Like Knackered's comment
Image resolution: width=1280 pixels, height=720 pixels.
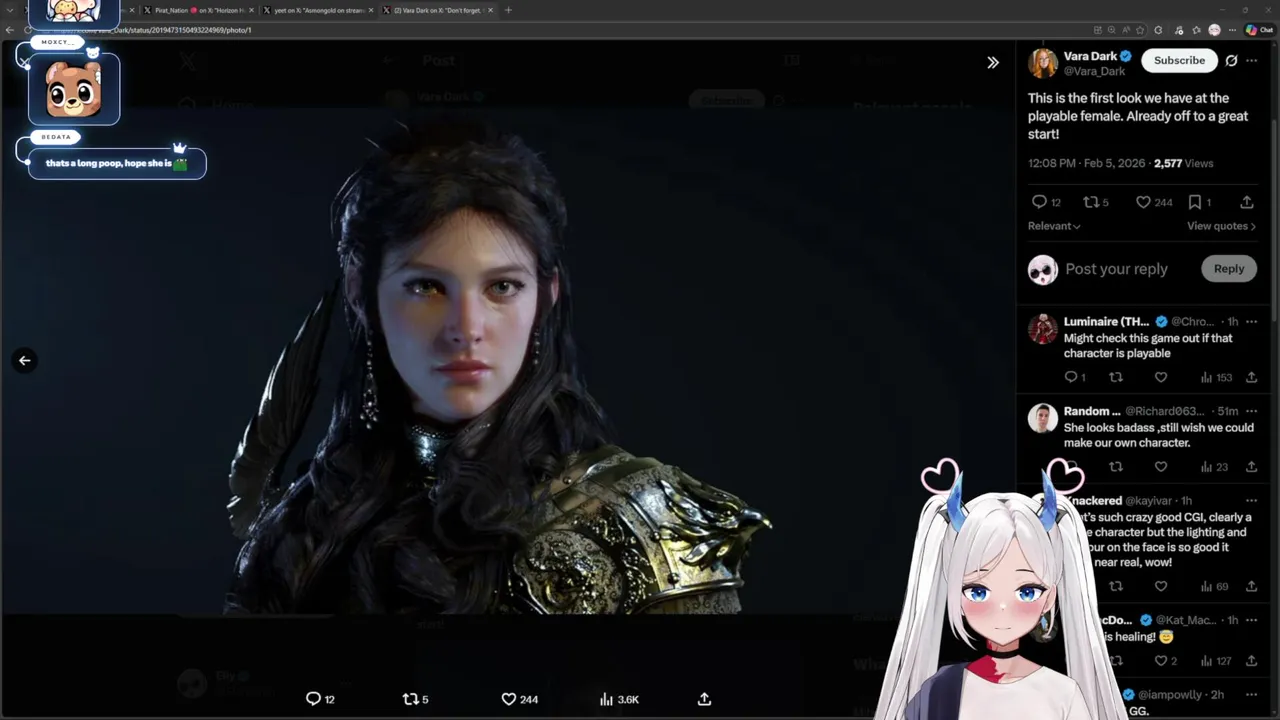(1161, 586)
